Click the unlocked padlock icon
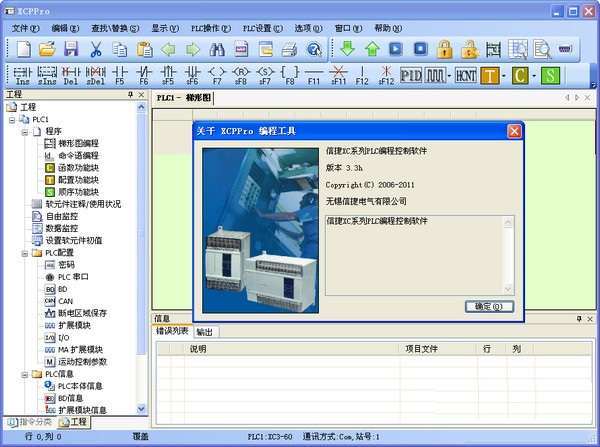 pos(470,49)
